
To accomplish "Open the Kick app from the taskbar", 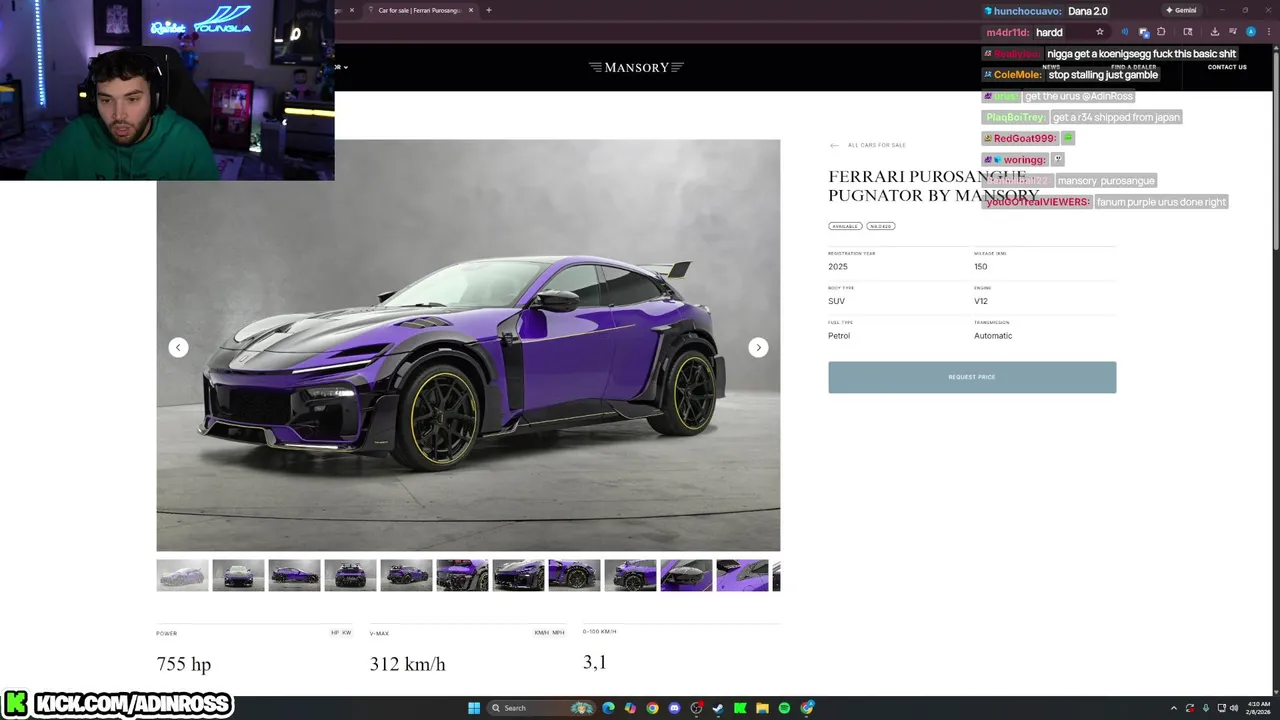I will tap(740, 708).
